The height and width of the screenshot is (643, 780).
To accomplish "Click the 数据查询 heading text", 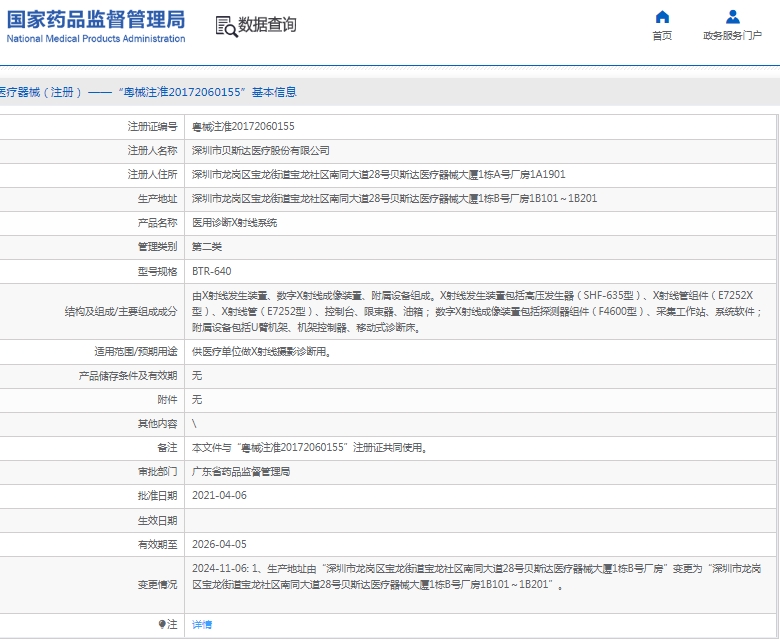I will click(267, 24).
